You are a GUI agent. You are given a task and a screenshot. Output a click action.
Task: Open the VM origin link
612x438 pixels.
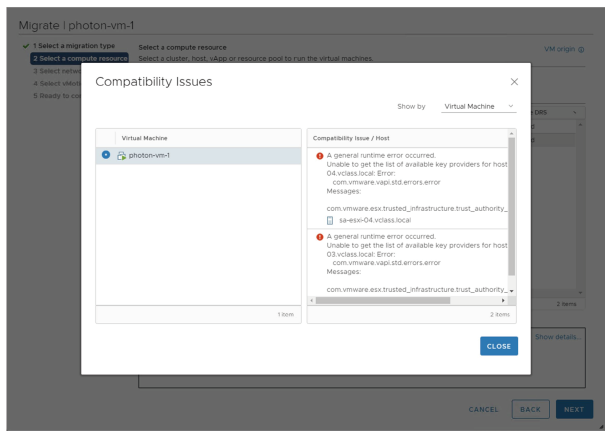[559, 49]
